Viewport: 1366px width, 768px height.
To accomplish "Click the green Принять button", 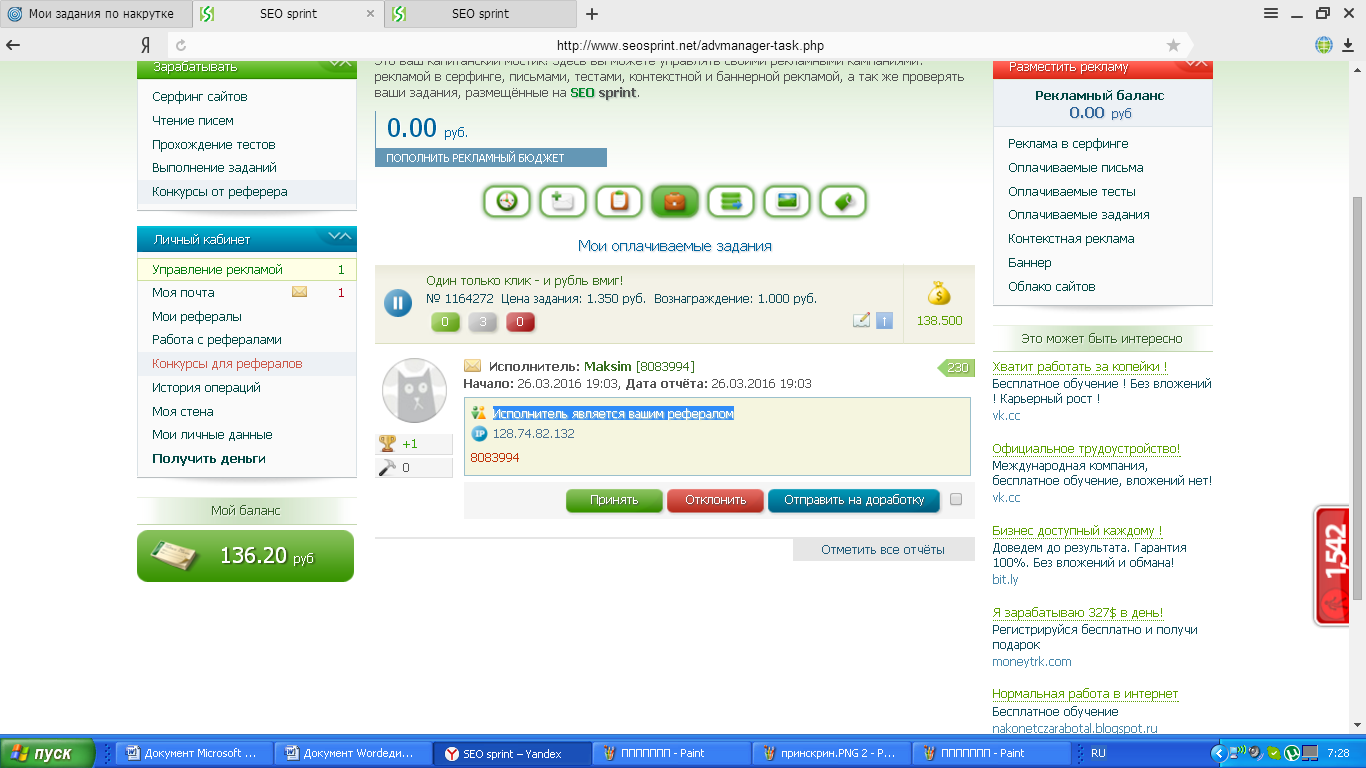I will pos(614,500).
